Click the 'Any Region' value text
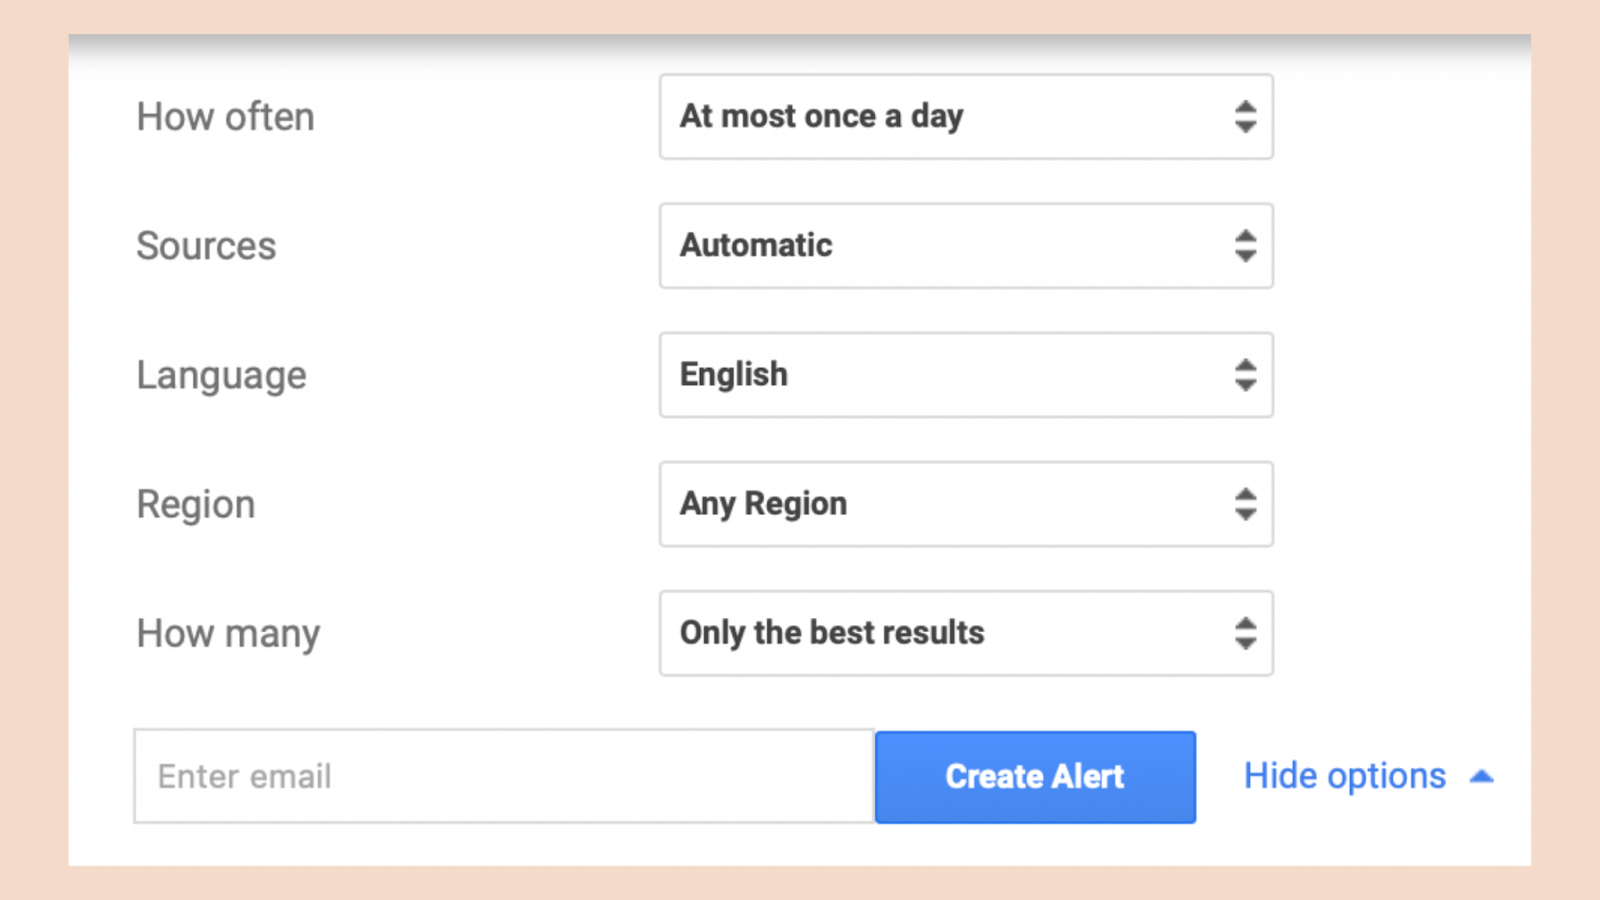 [763, 504]
